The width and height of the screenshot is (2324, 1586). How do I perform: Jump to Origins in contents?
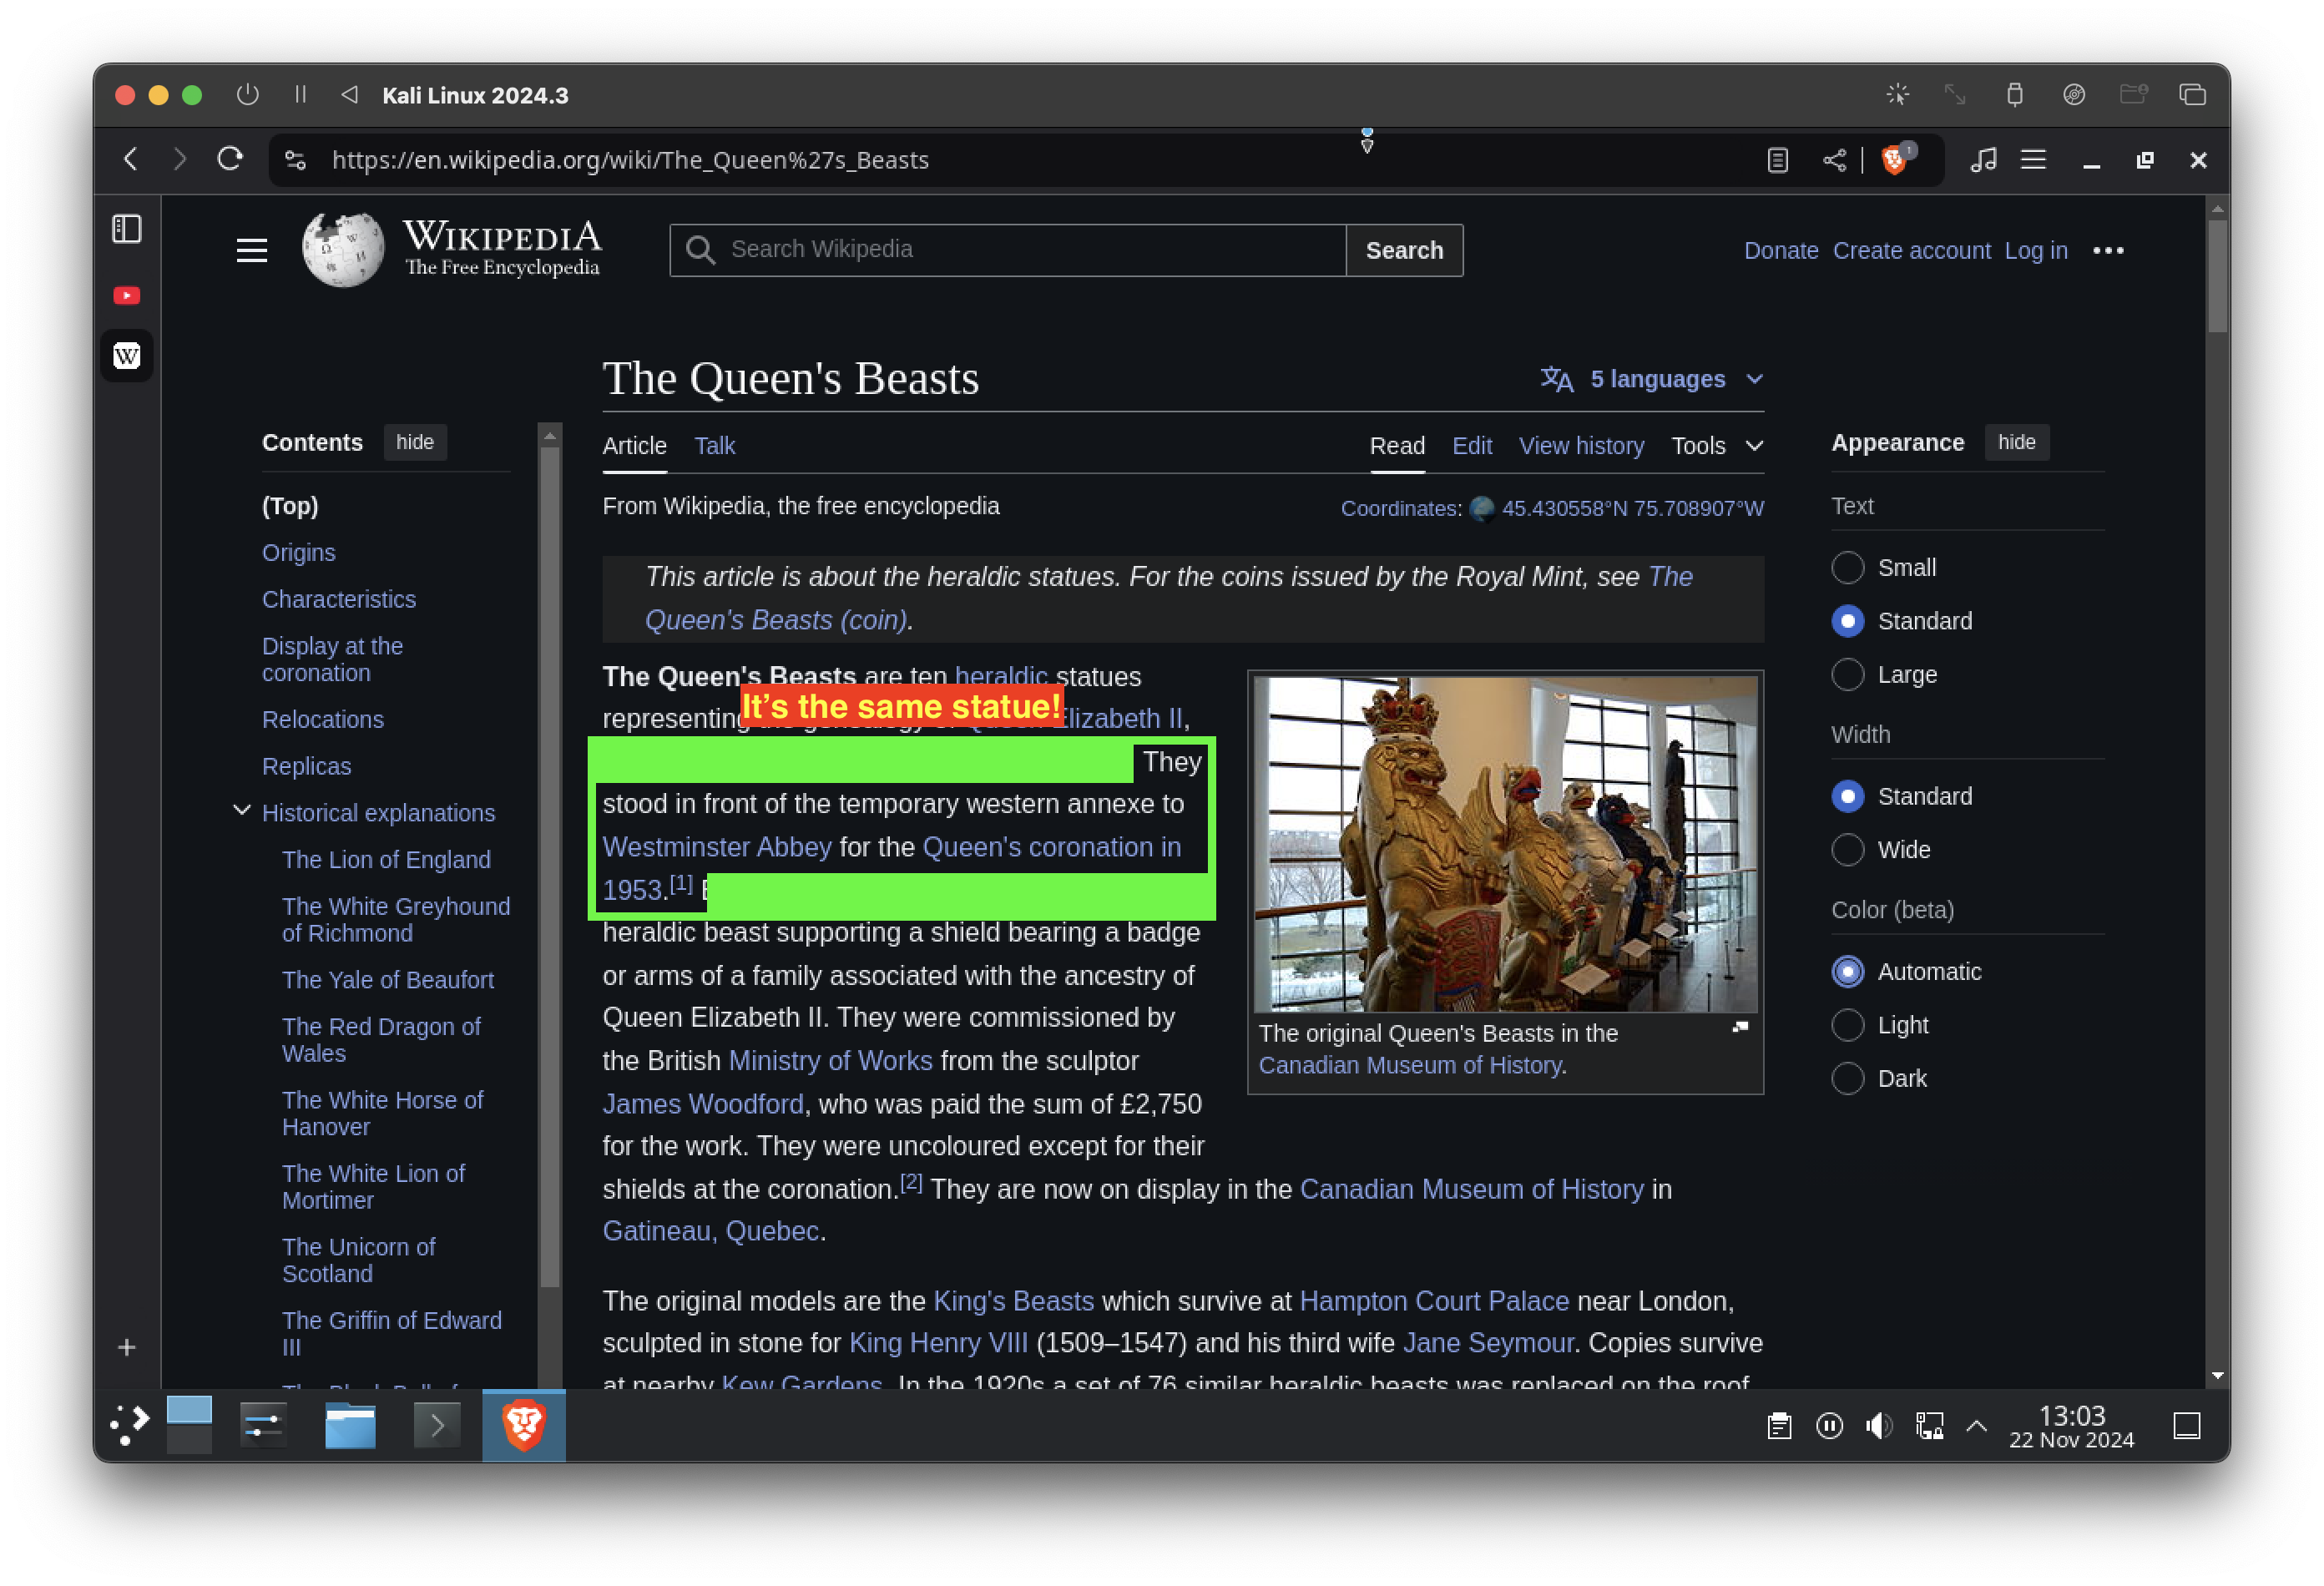pyautogui.click(x=298, y=552)
